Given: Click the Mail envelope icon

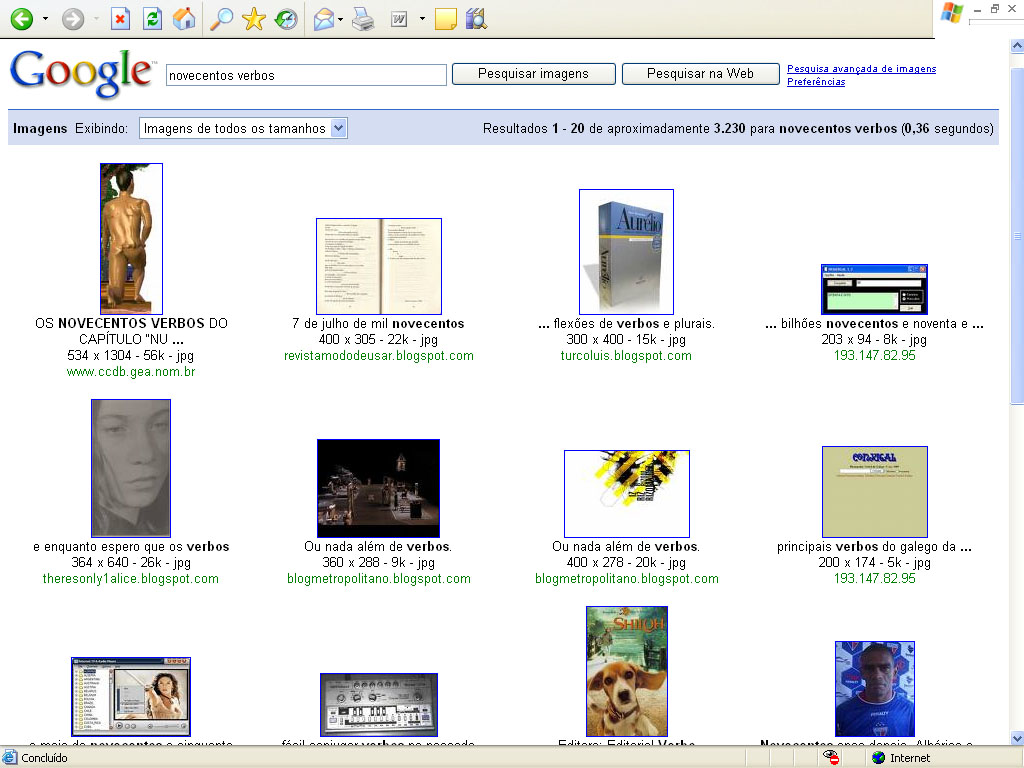Looking at the screenshot, I should (323, 18).
